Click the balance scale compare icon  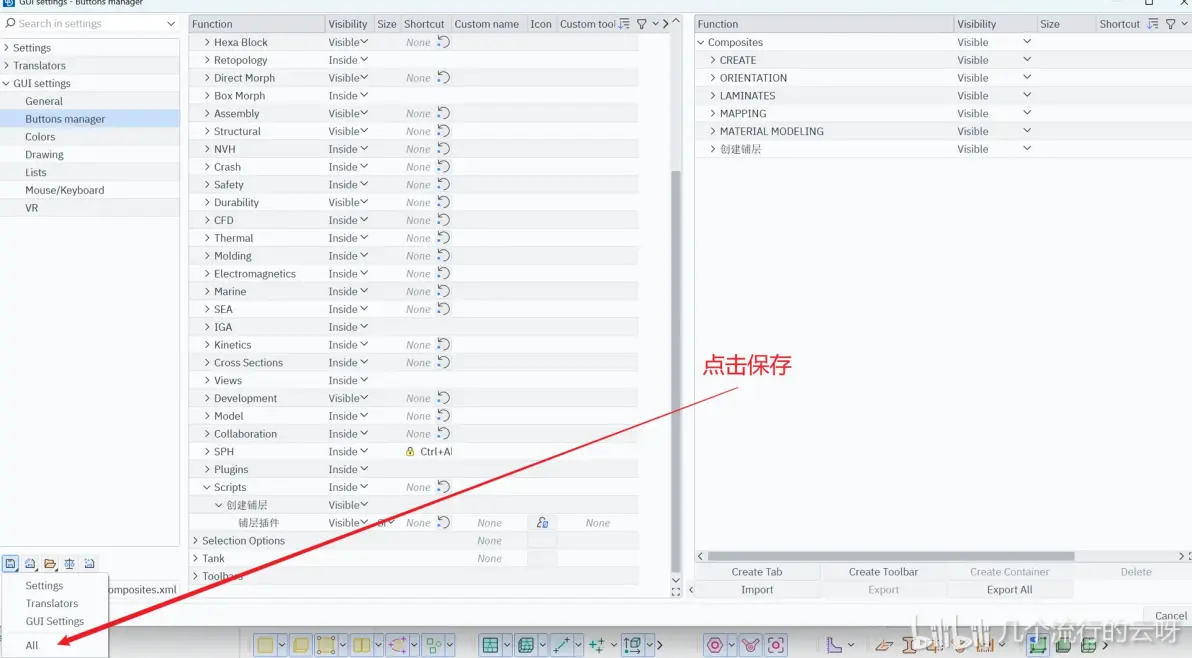pyautogui.click(x=70, y=564)
